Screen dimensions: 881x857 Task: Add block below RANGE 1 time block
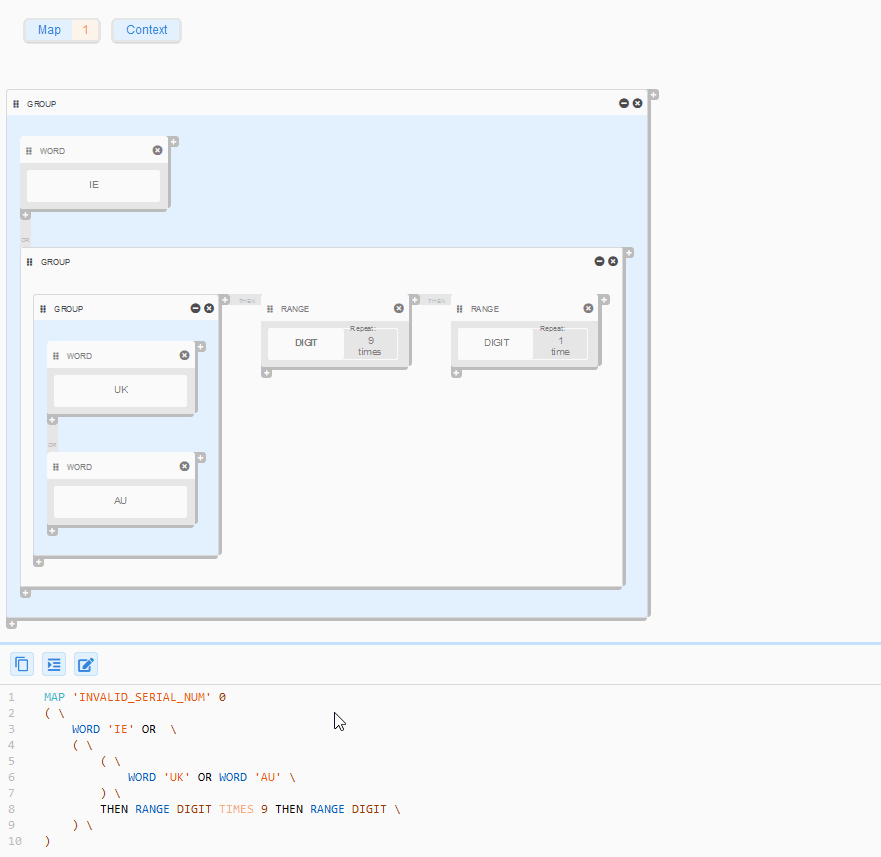coord(457,373)
